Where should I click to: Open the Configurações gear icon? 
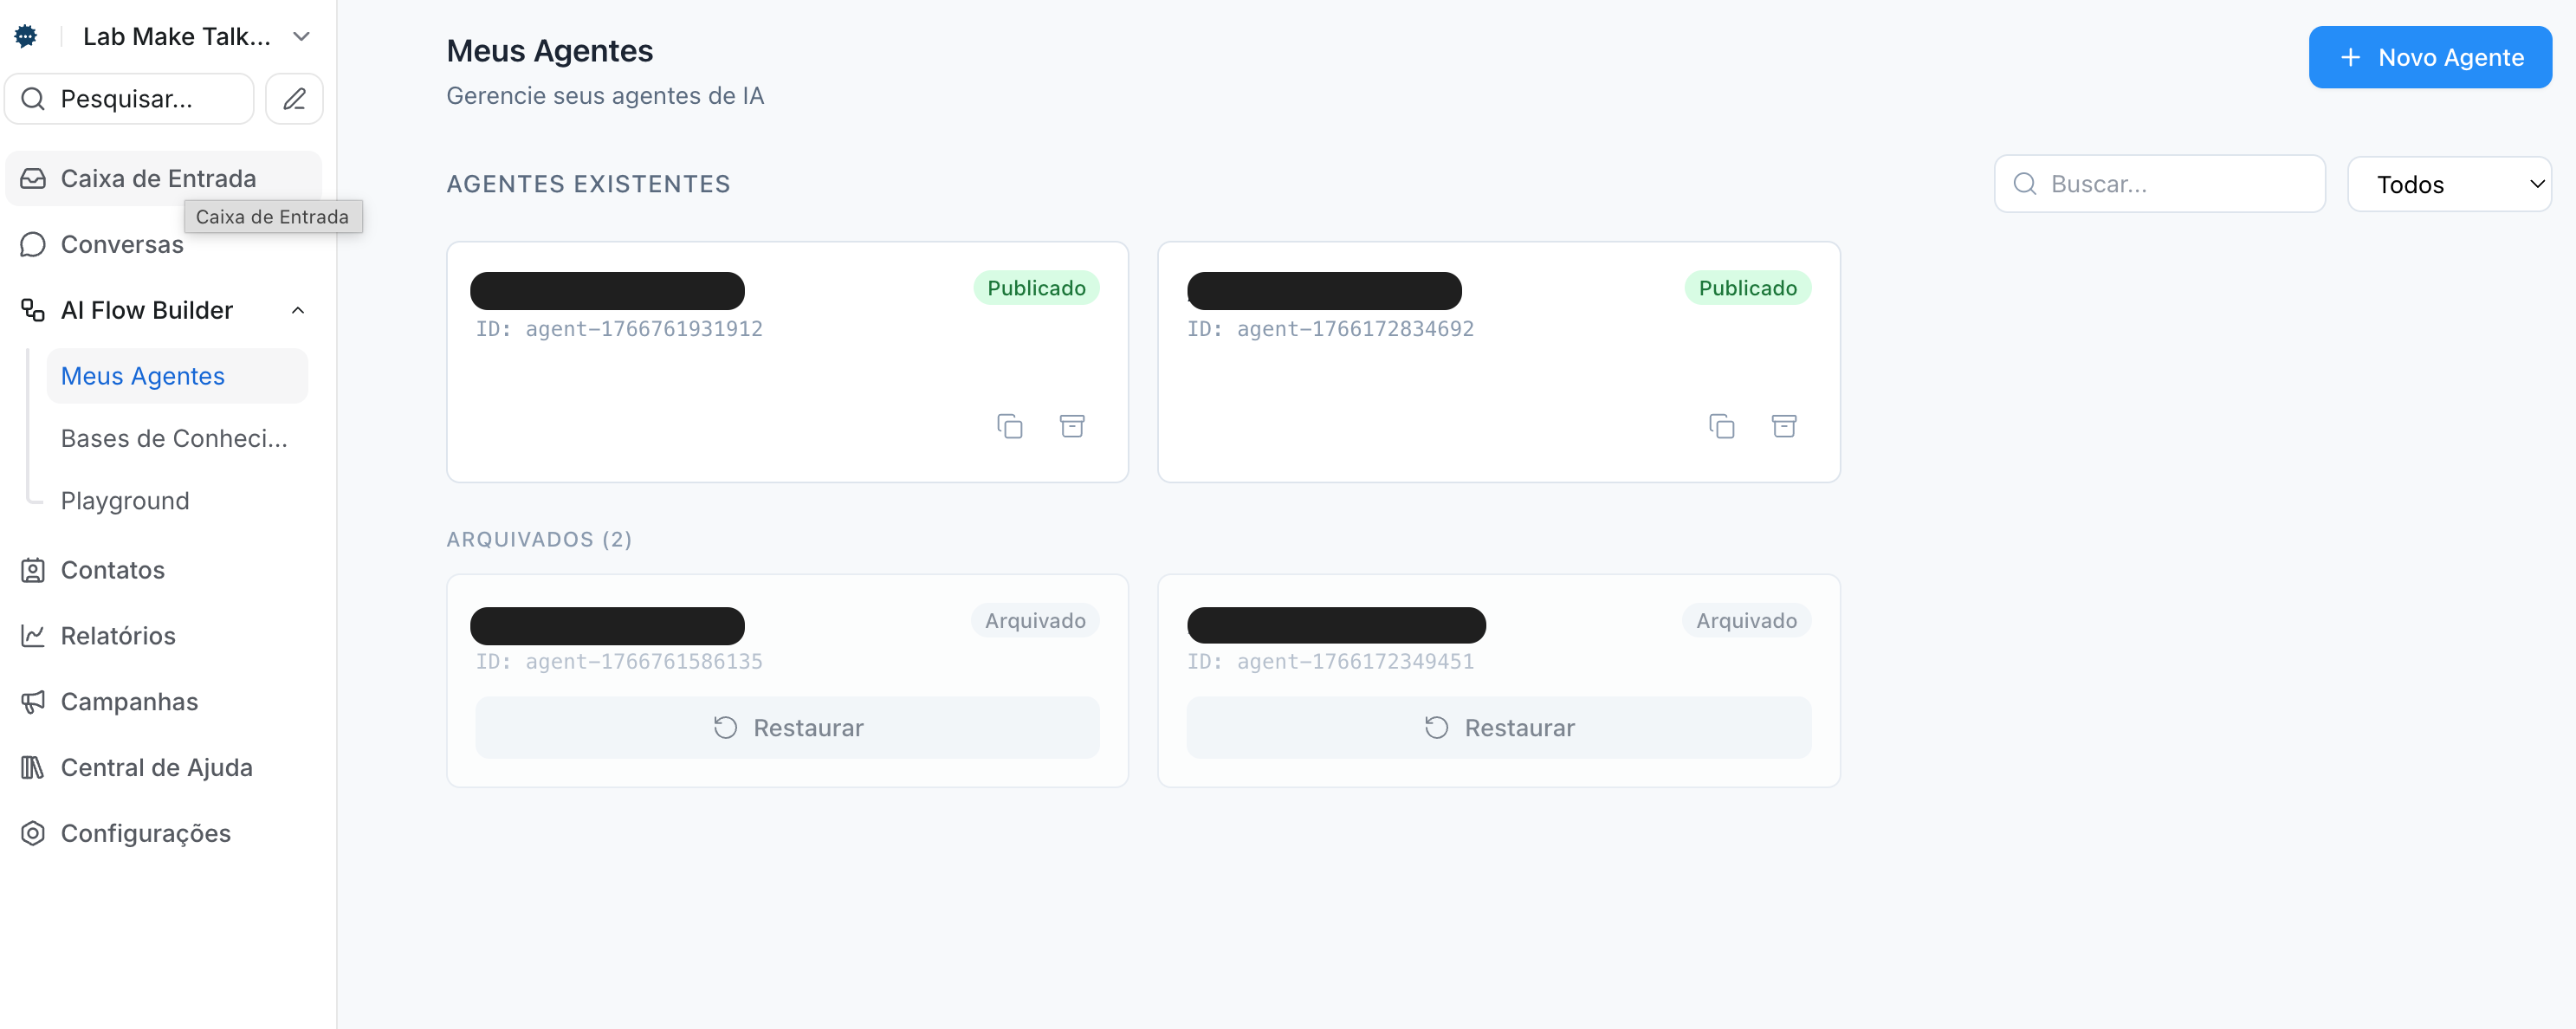(32, 832)
